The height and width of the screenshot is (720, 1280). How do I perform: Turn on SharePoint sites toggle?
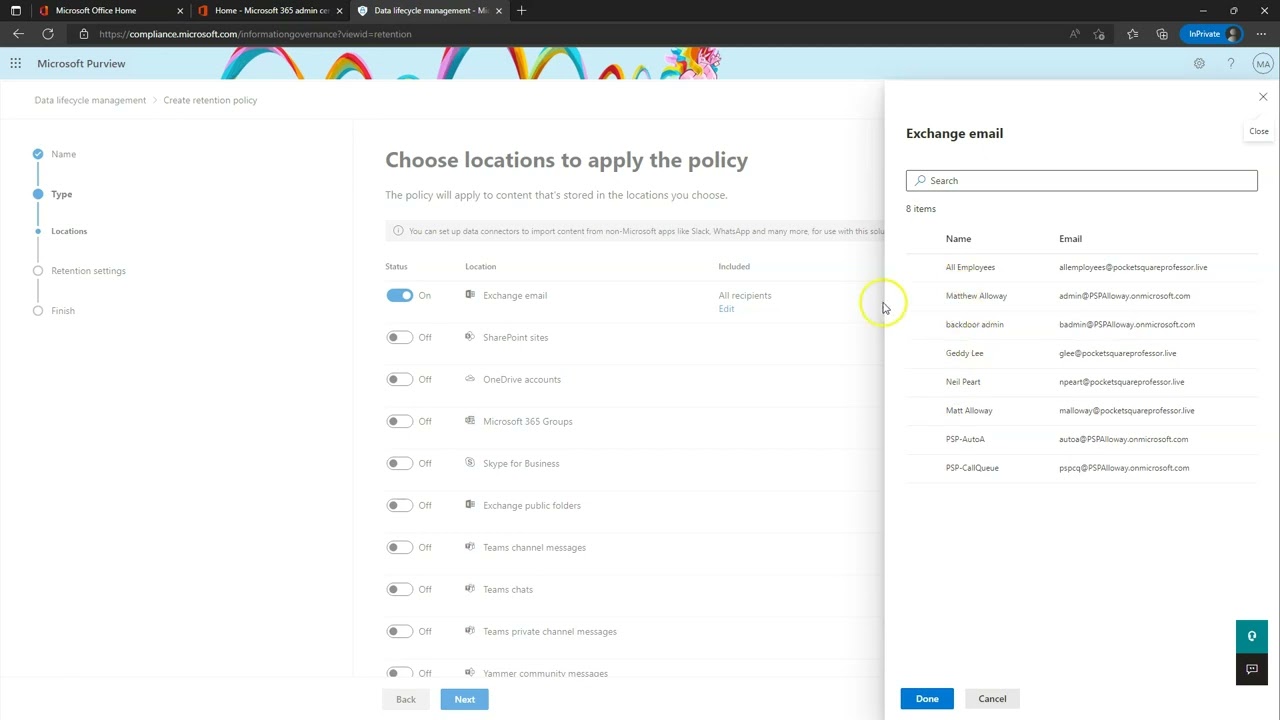click(399, 337)
